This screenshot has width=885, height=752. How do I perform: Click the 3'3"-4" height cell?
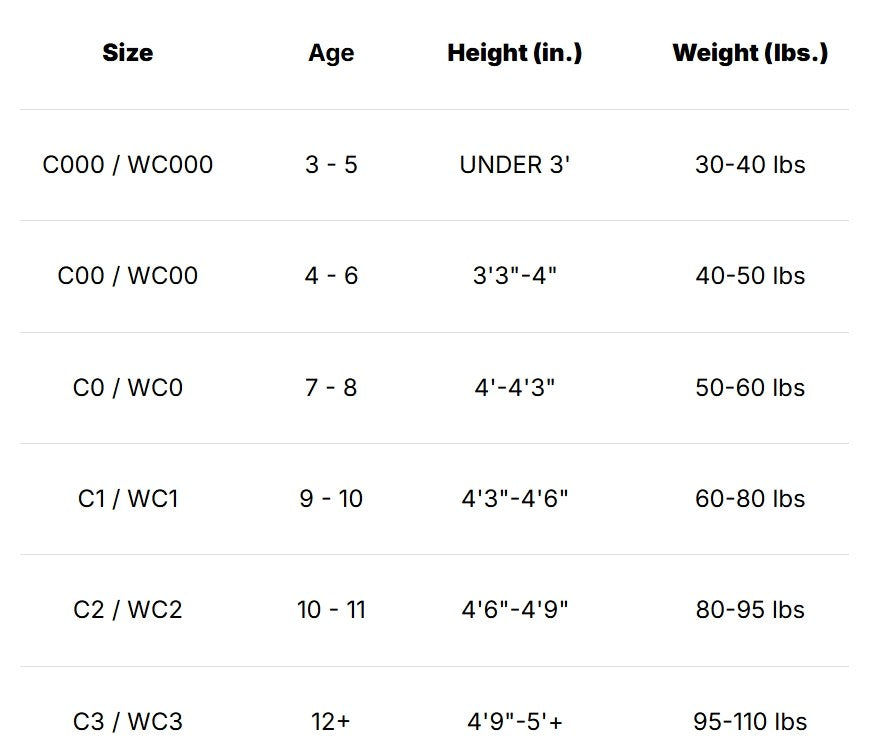(515, 276)
